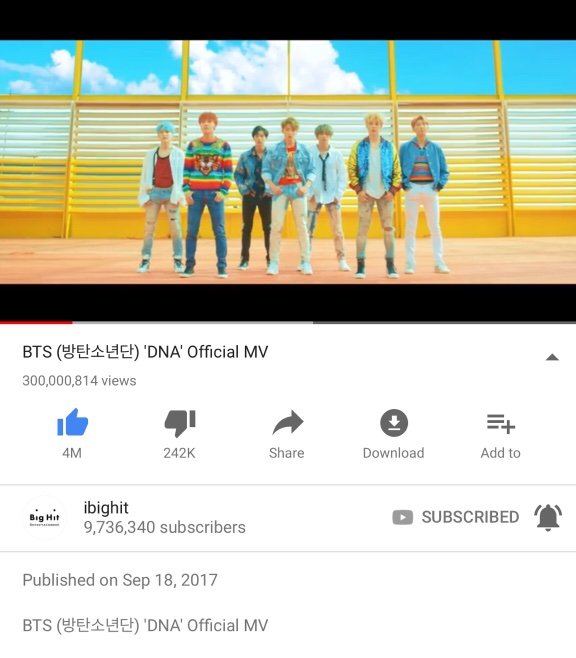Tap the 300,000,814 views count
The height and width of the screenshot is (658, 576).
pyautogui.click(x=79, y=381)
